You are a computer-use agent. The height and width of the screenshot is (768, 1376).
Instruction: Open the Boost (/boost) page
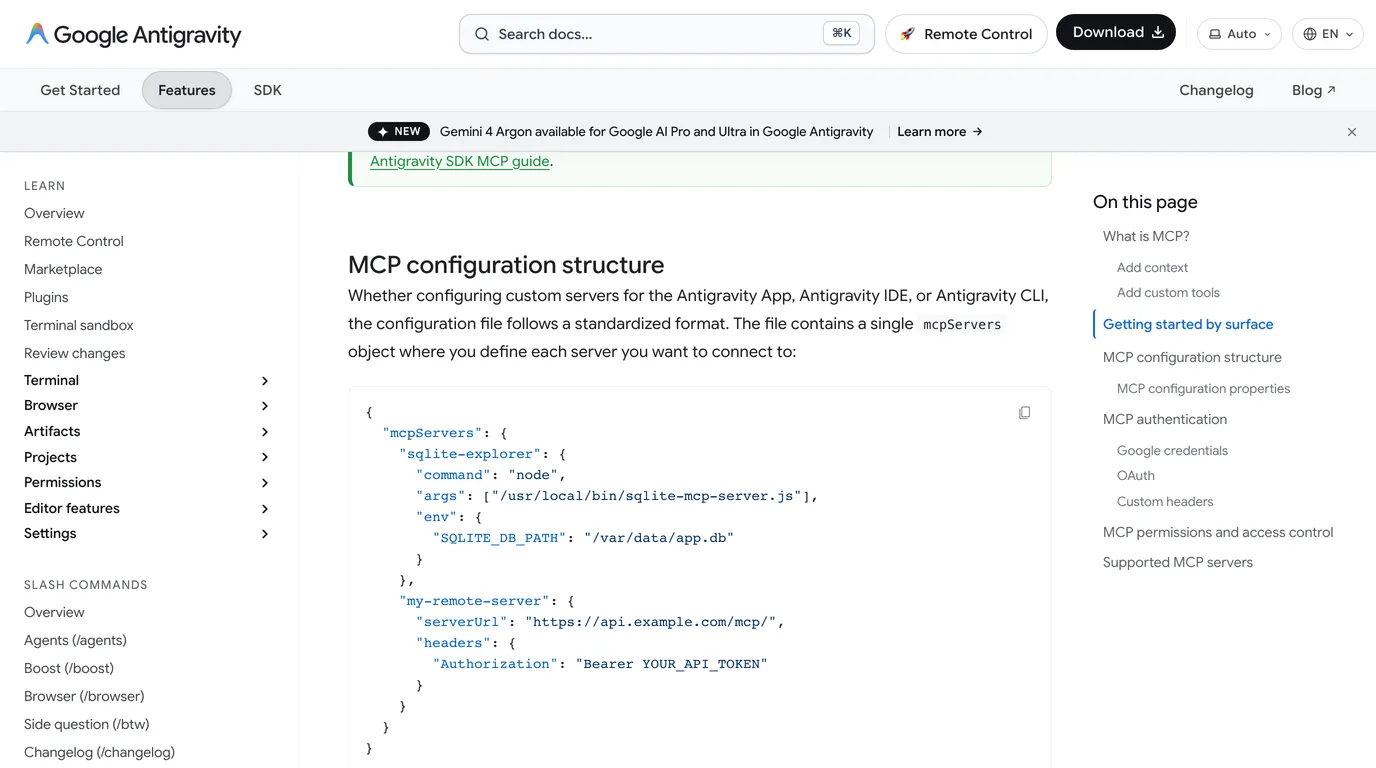[69, 668]
